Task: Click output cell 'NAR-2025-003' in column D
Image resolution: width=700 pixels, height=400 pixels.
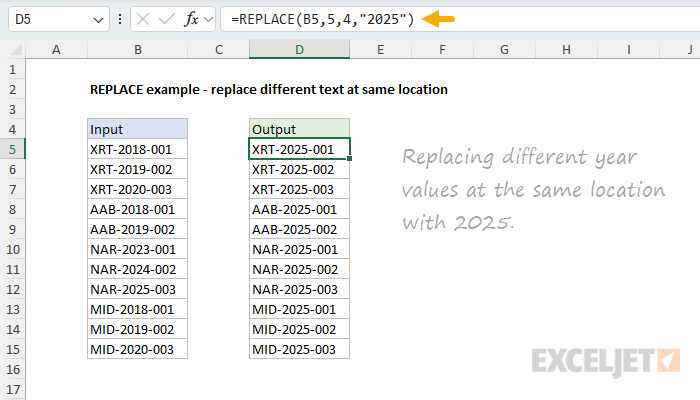Action: (x=299, y=289)
